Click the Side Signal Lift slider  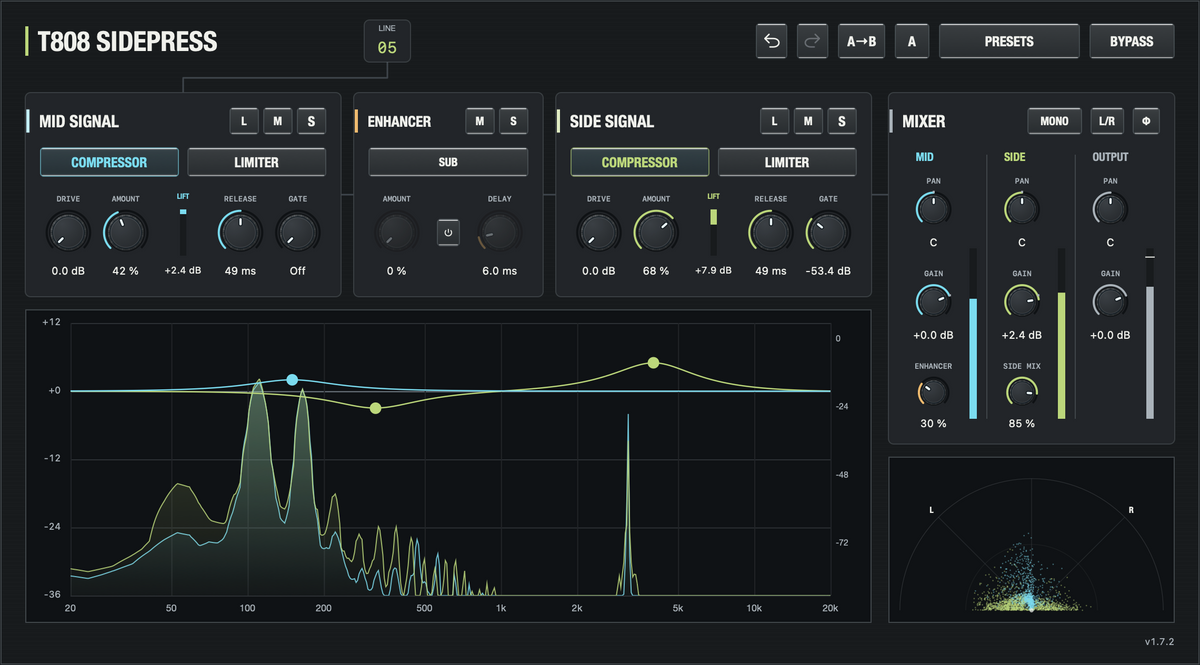click(x=713, y=230)
